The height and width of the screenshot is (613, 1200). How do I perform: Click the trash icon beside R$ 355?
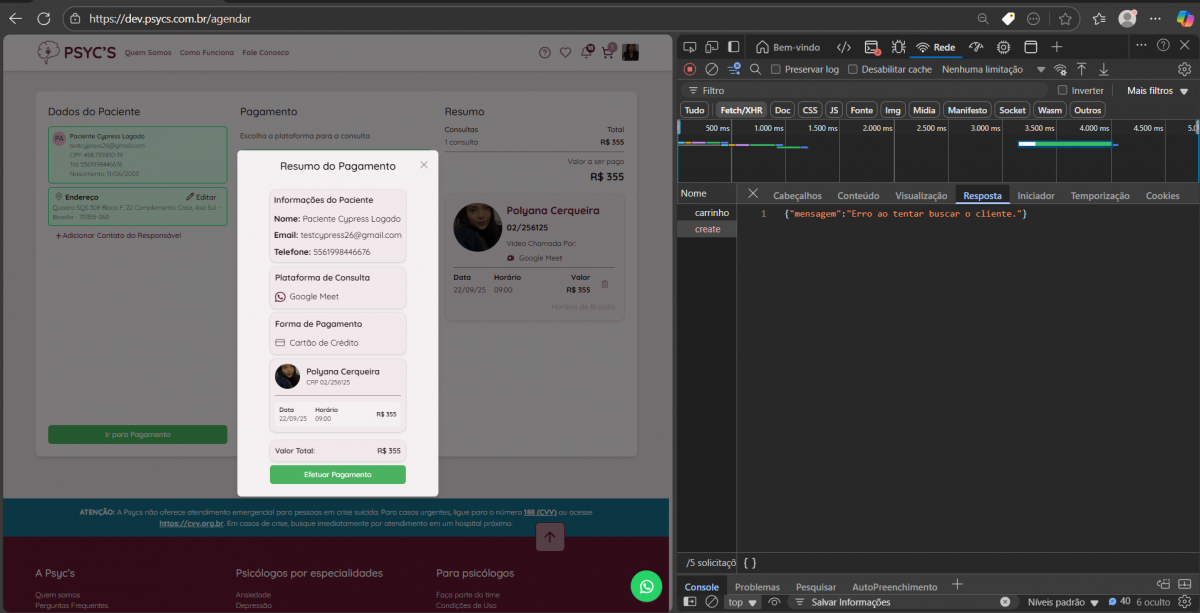pos(604,285)
